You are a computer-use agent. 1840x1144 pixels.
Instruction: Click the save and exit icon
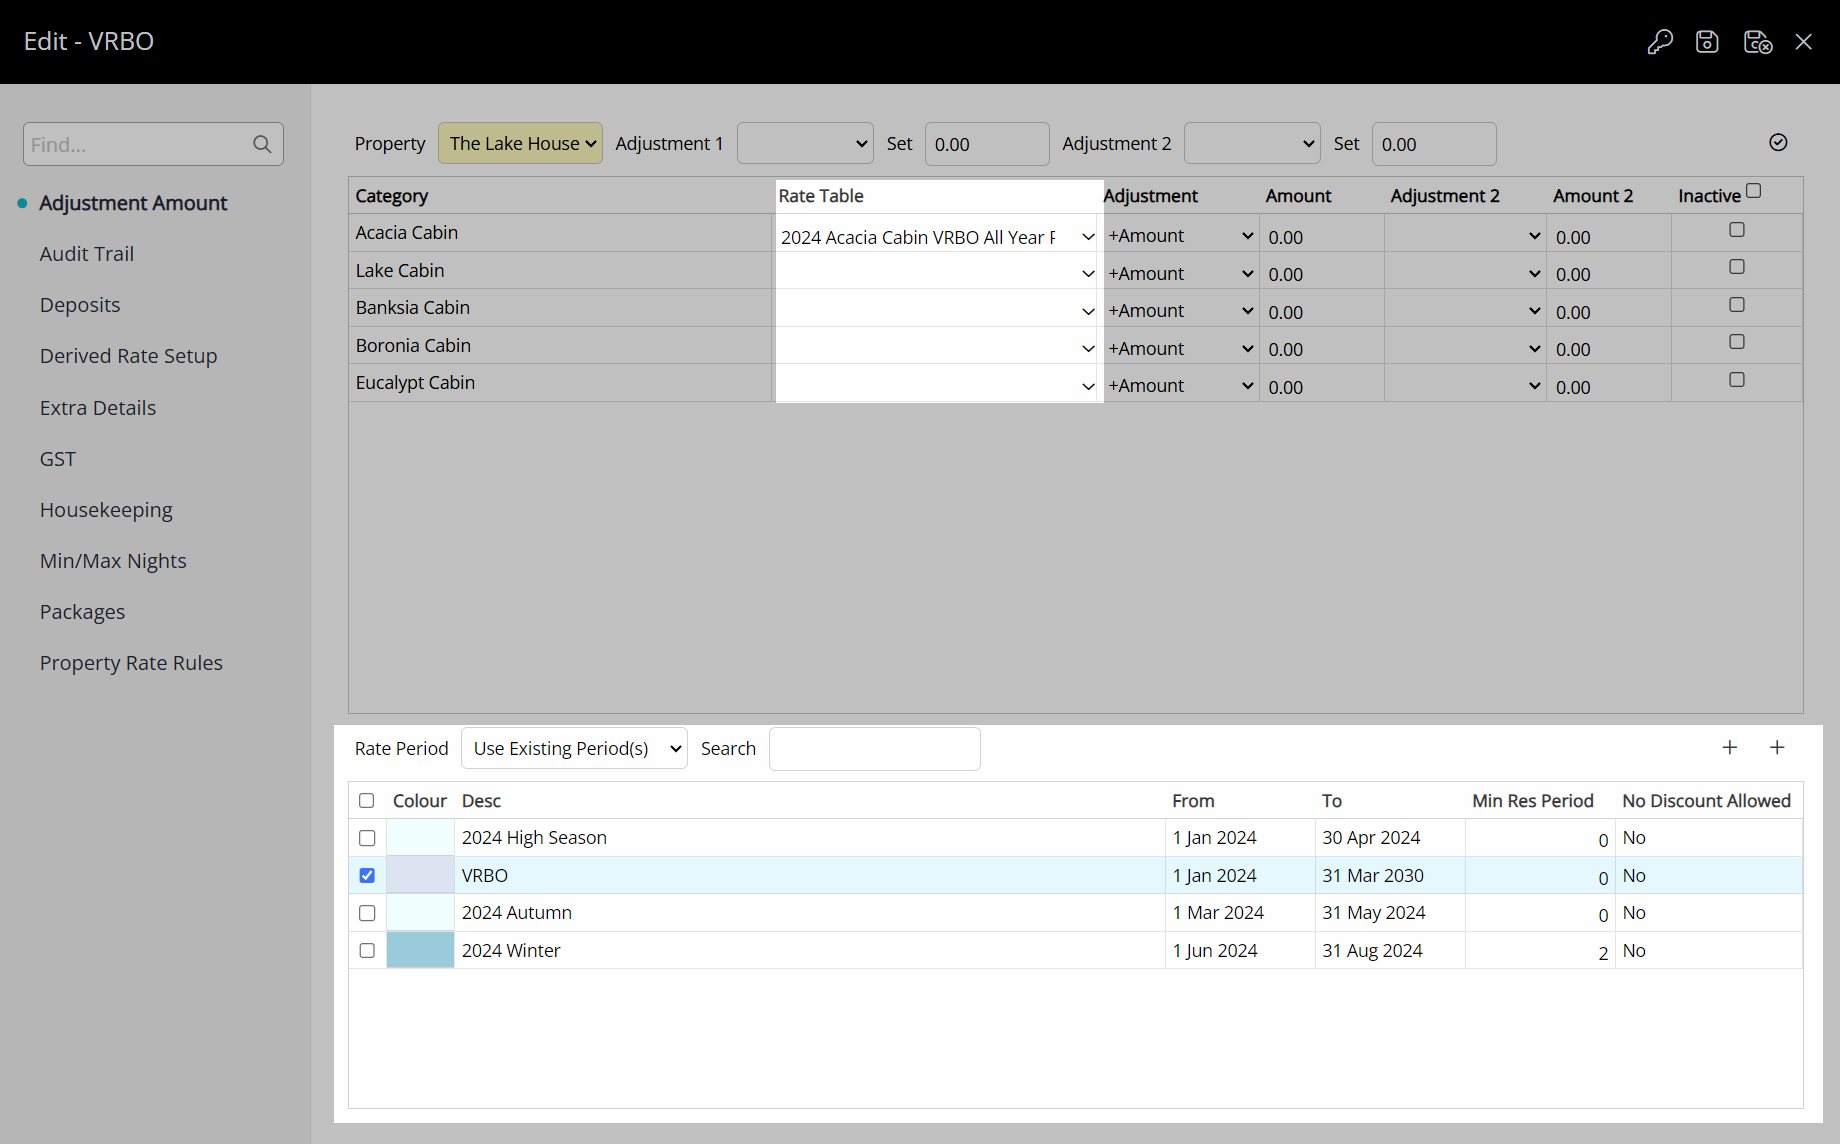[x=1758, y=42]
